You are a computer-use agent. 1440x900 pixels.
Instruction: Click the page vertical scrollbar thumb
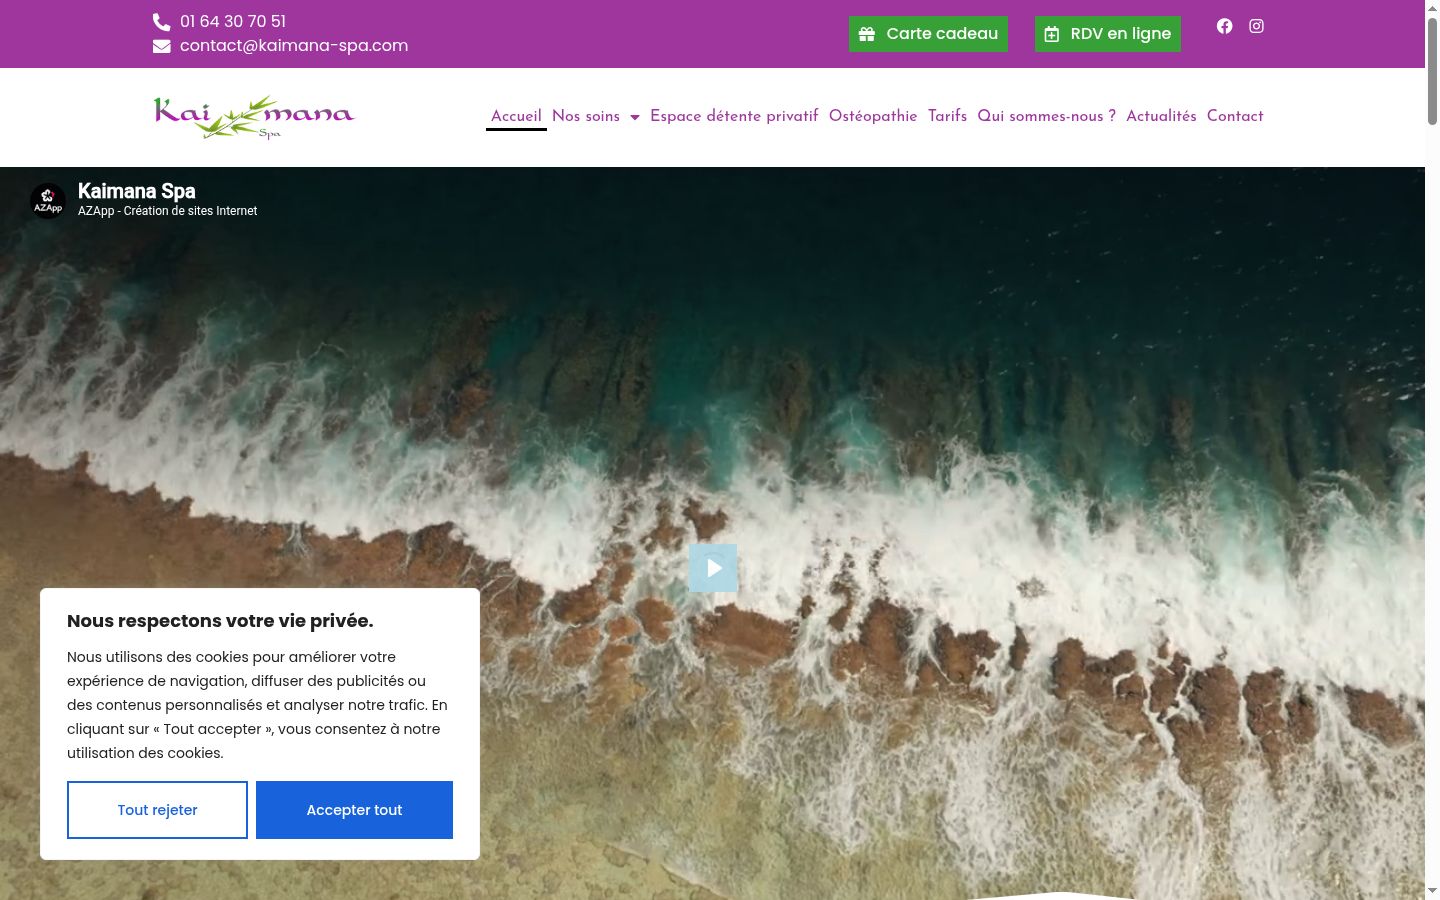1432,70
